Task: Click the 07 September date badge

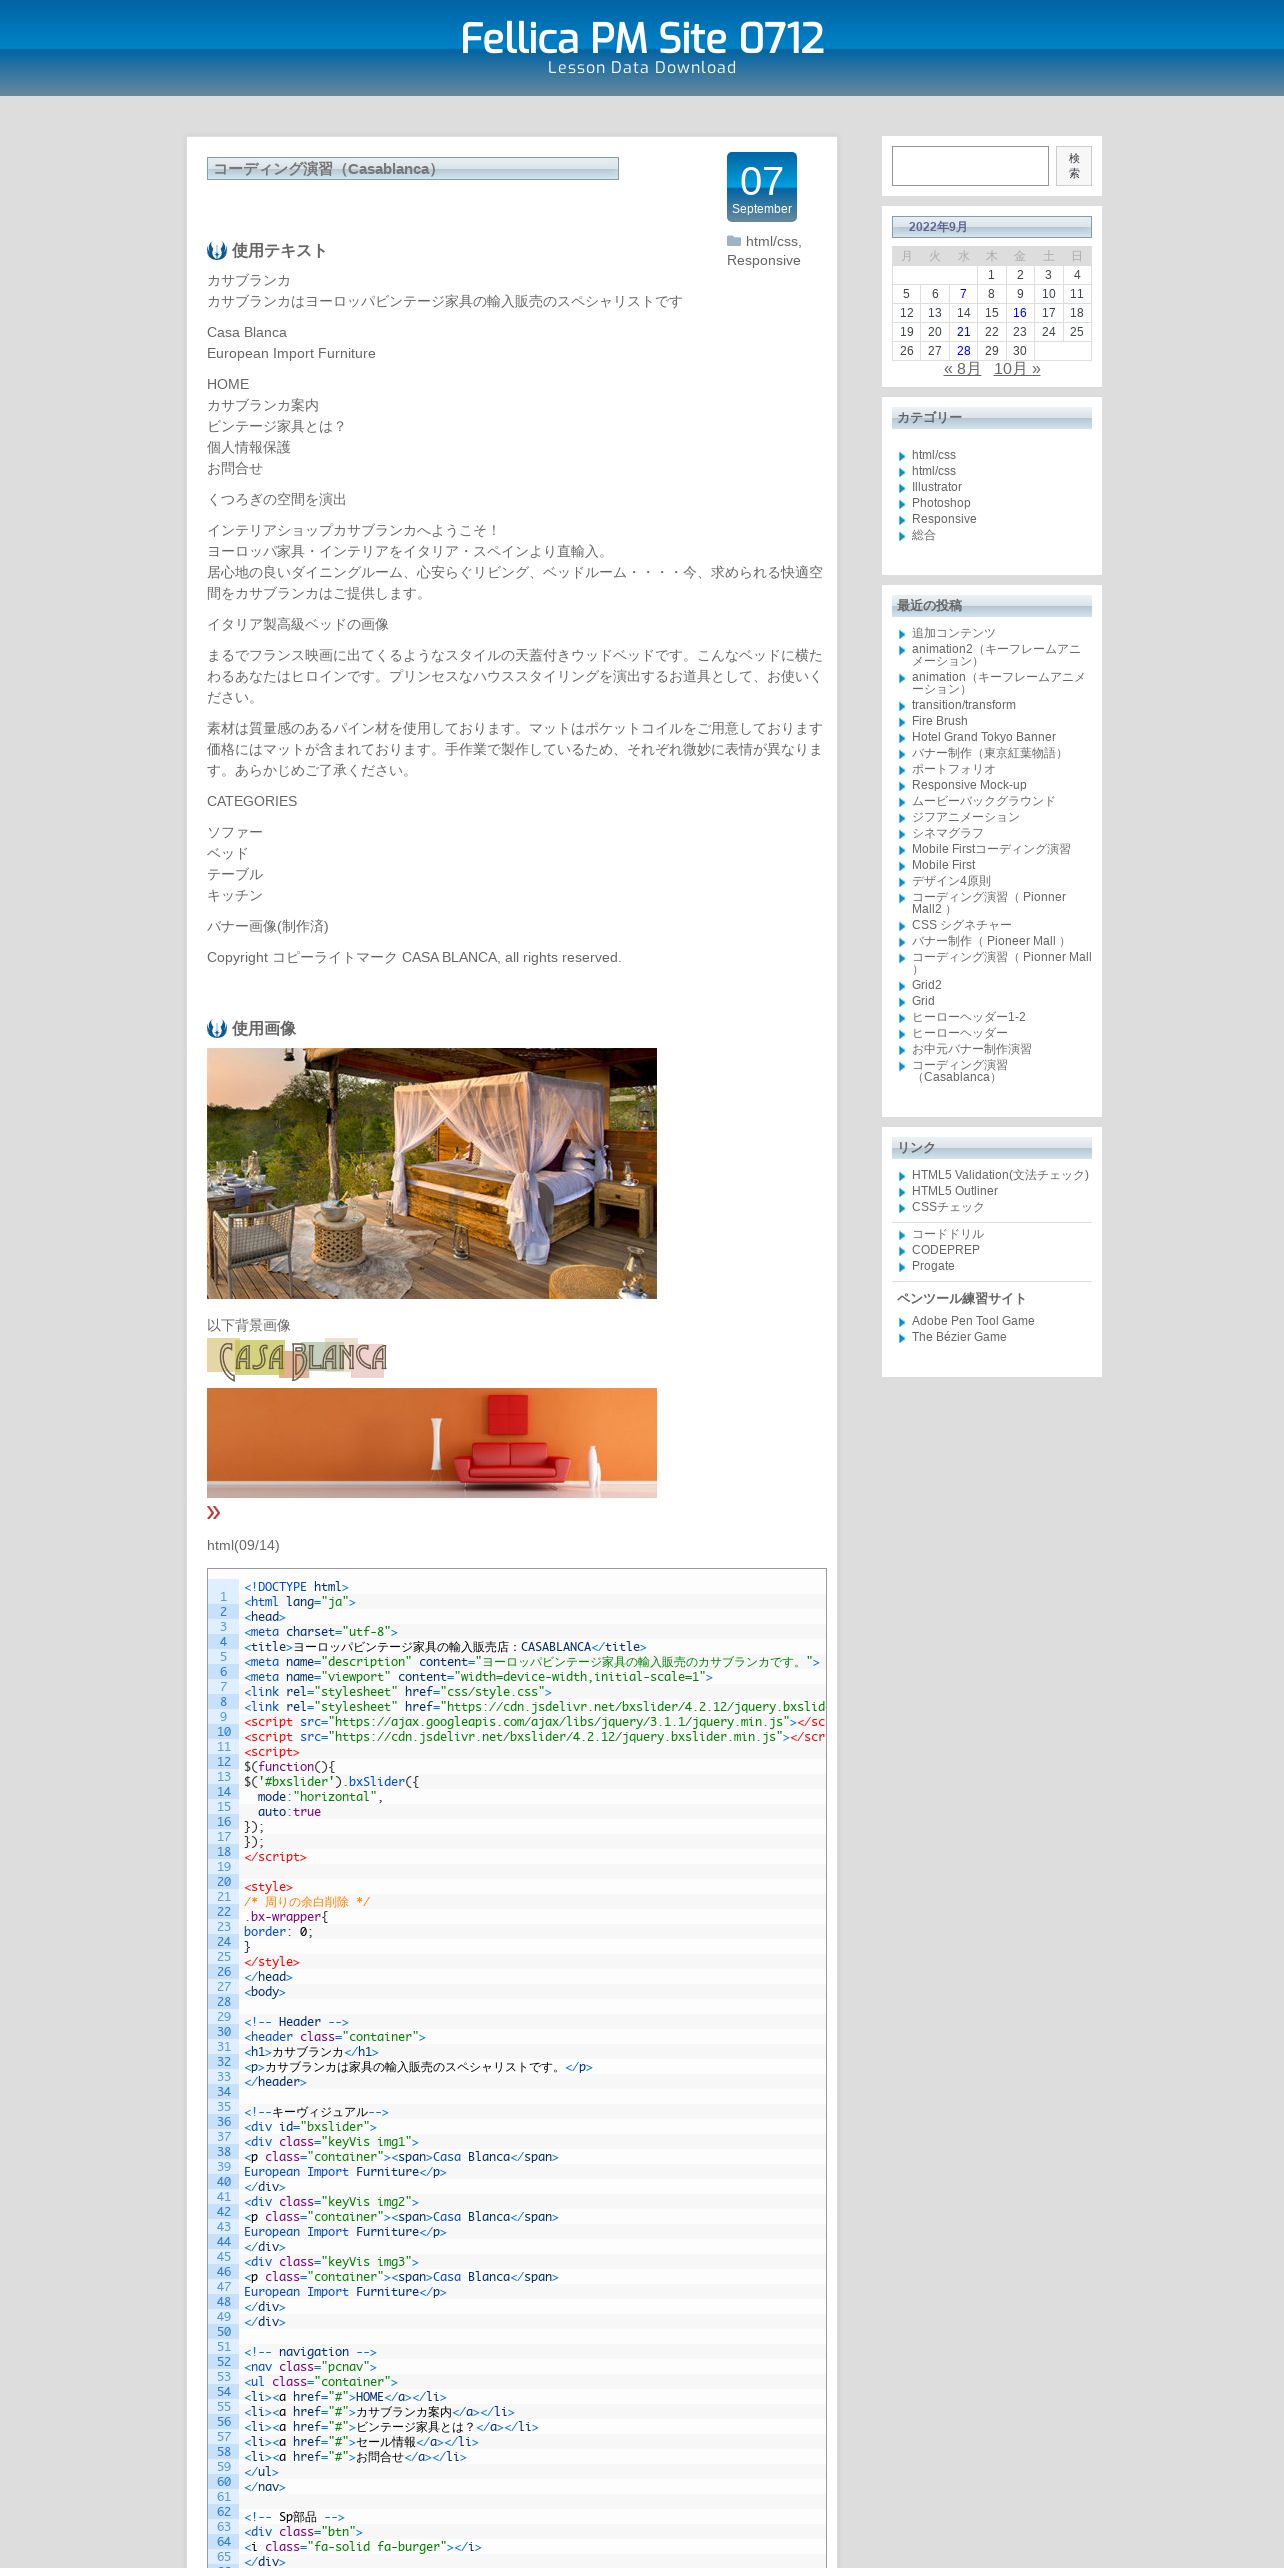Action: click(762, 187)
